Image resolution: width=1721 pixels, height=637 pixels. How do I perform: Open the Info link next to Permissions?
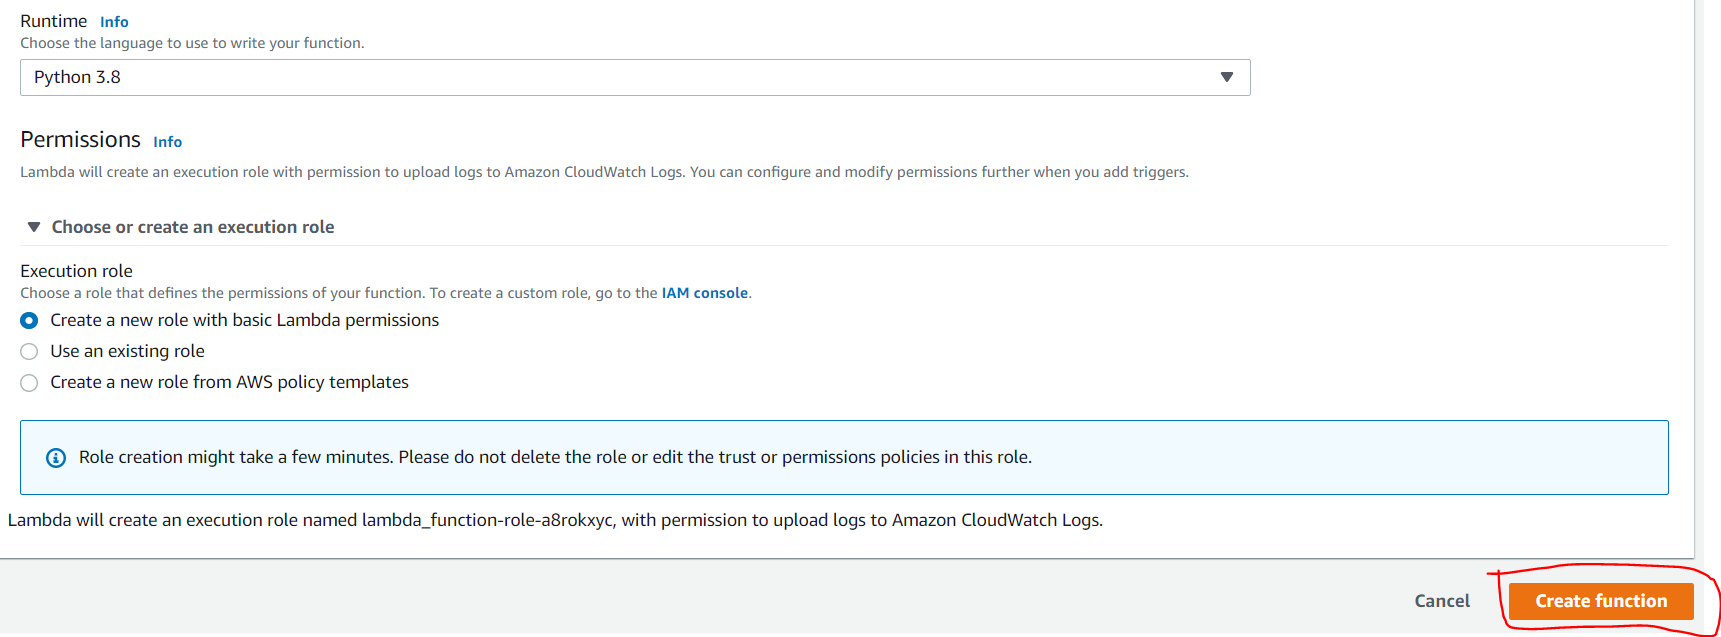coord(167,142)
